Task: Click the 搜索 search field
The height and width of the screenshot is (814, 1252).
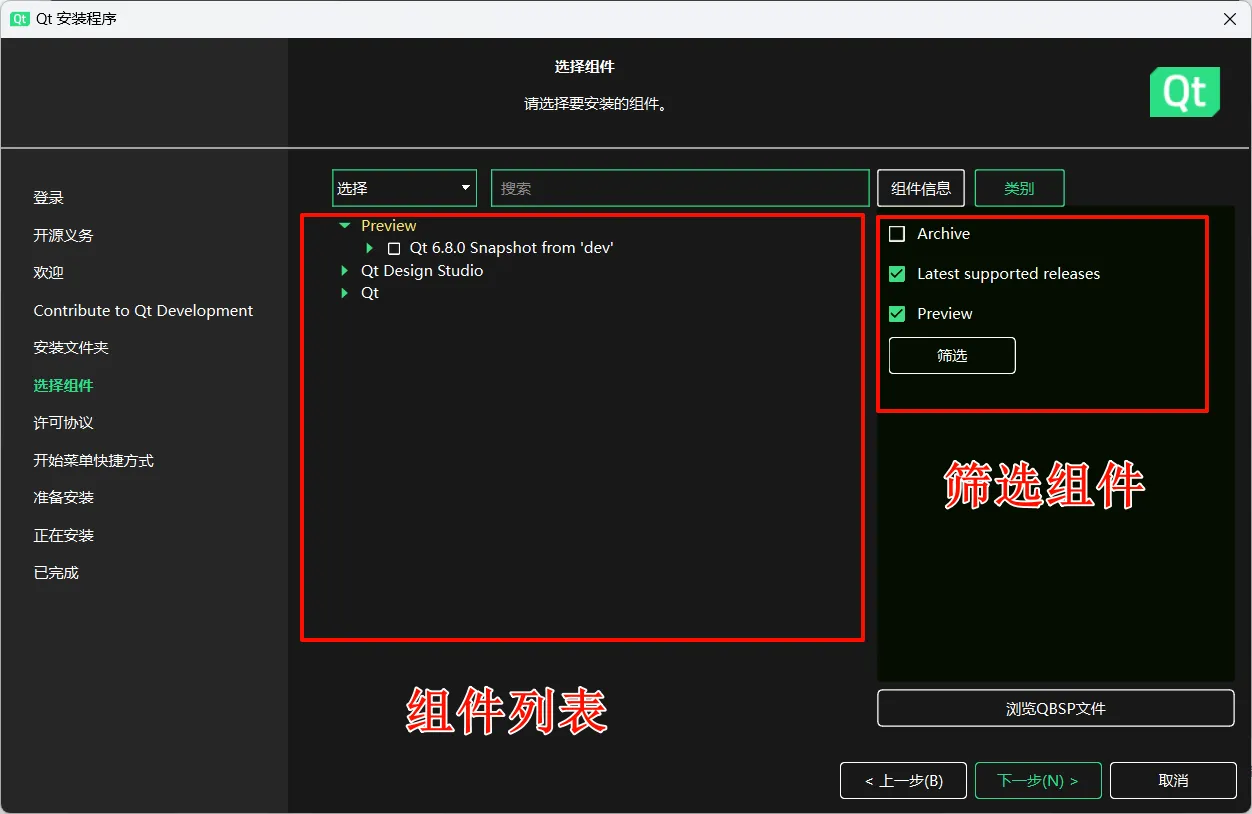Action: pyautogui.click(x=679, y=188)
